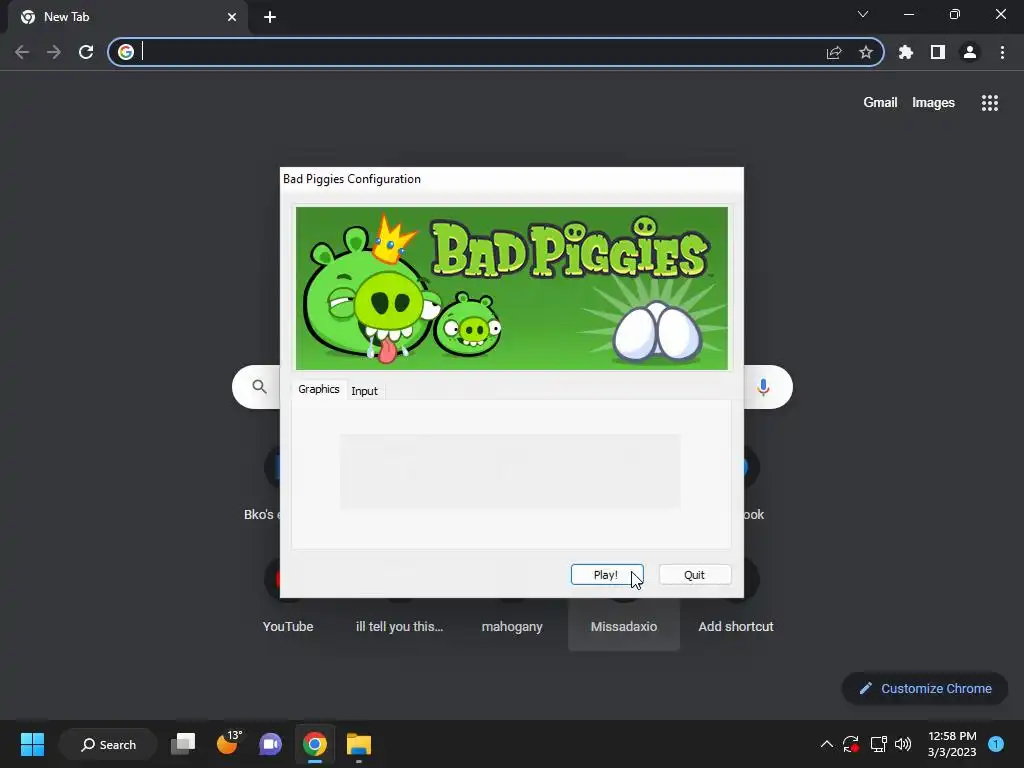Go back in Chrome history
The height and width of the screenshot is (768, 1024).
coord(22,52)
